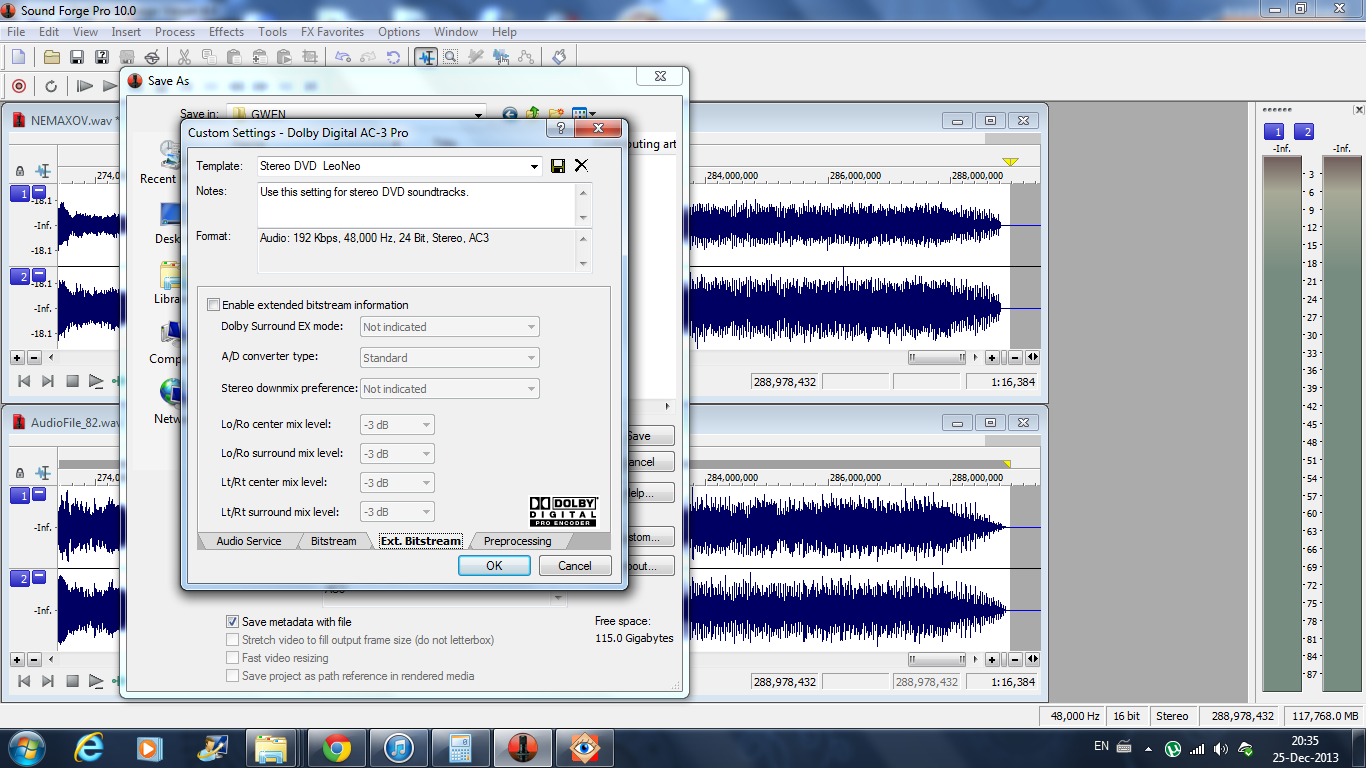Screen dimensions: 1366x768
Task: Click the volume speaker tray icon
Action: (x=1220, y=748)
